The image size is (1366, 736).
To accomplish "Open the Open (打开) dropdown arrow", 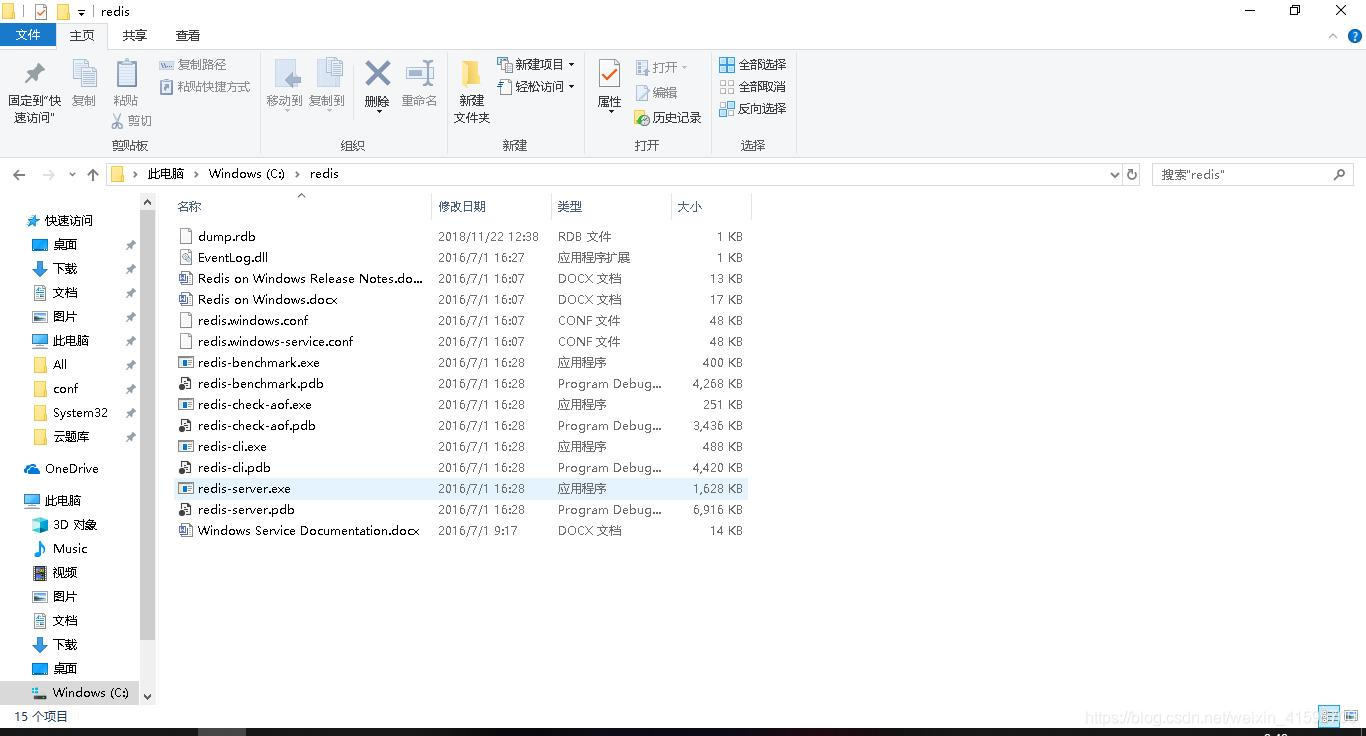I will (684, 68).
